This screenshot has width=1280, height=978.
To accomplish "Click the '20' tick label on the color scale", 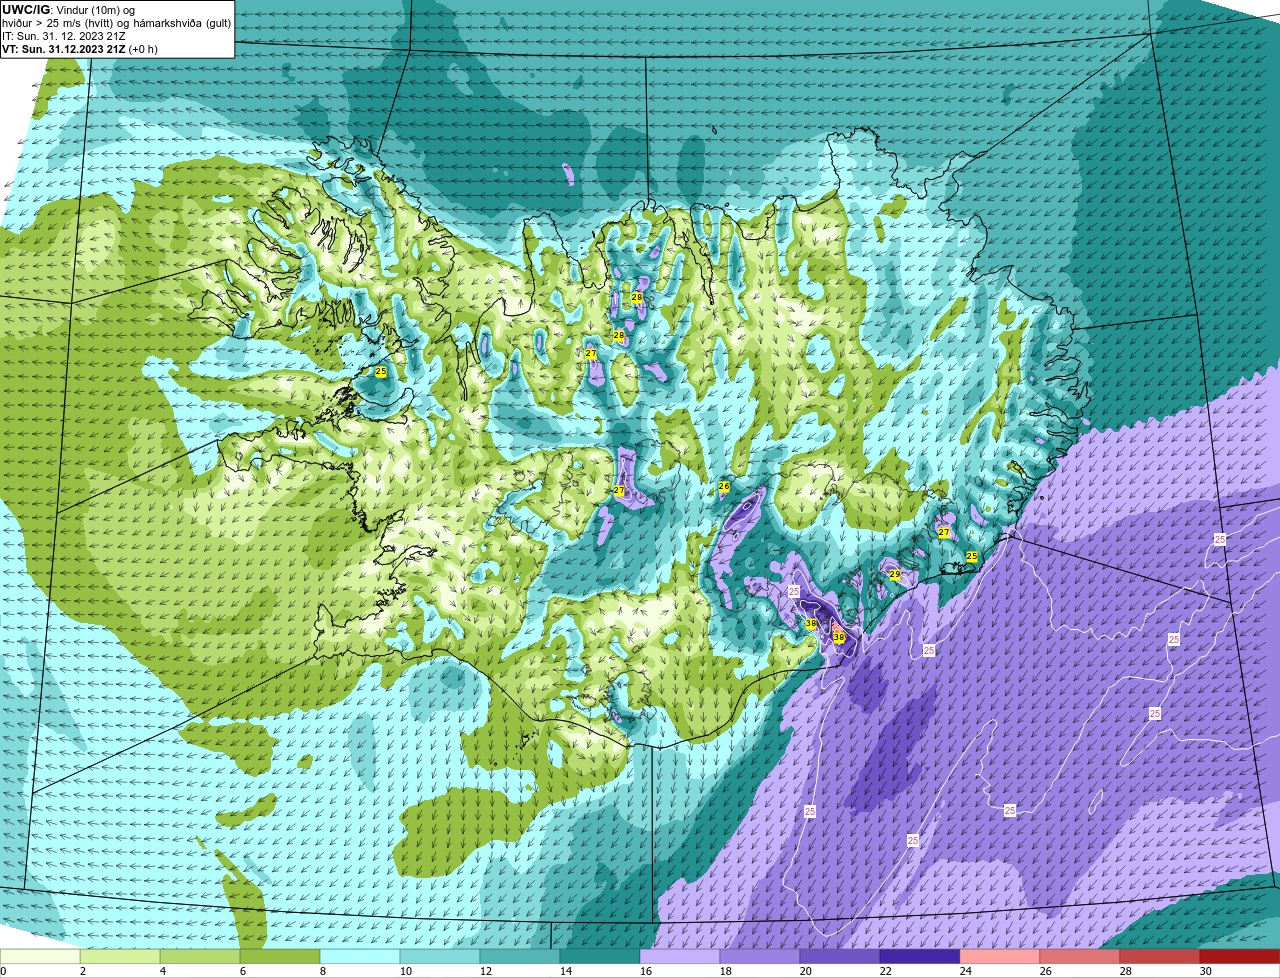I will [x=805, y=971].
